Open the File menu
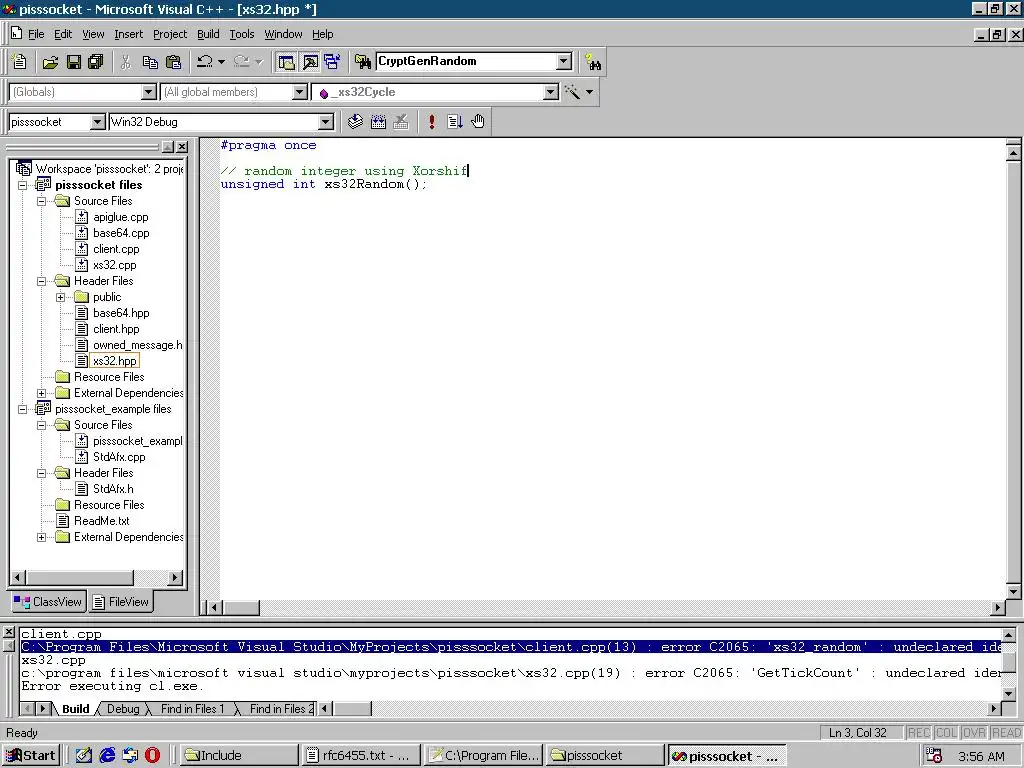This screenshot has width=1024, height=768. coord(36,34)
